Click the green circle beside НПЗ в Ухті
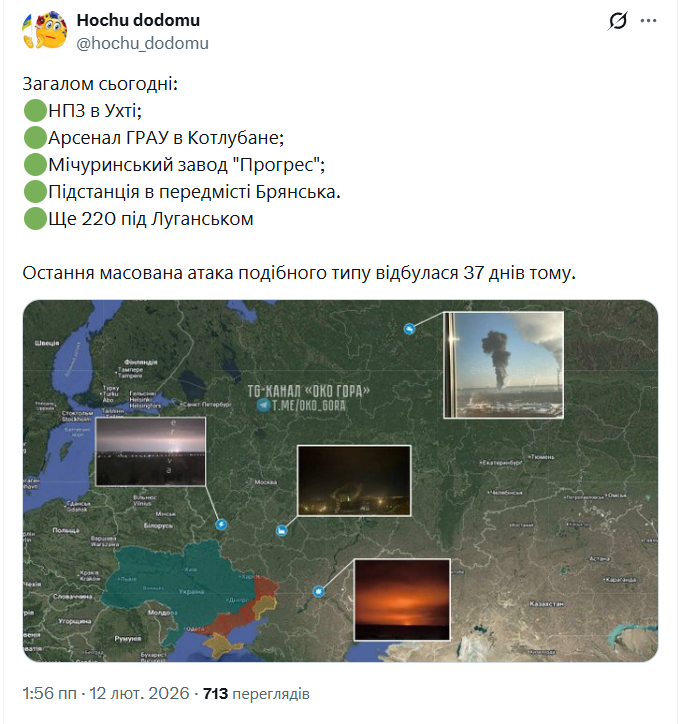Image resolution: width=684 pixels, height=724 pixels. tap(35, 111)
